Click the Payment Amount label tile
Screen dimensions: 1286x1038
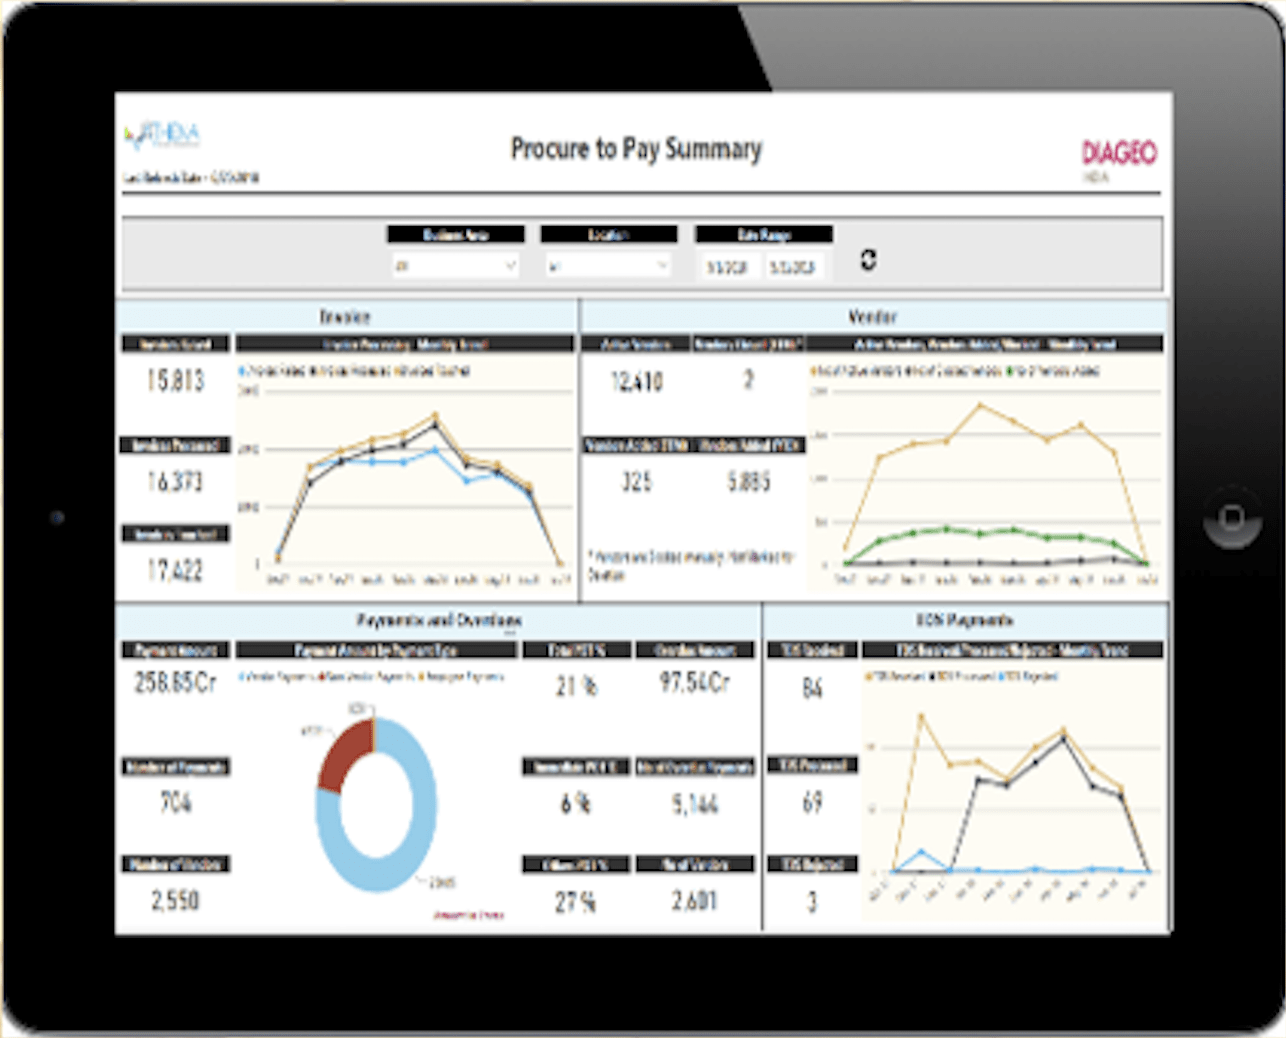(x=176, y=650)
